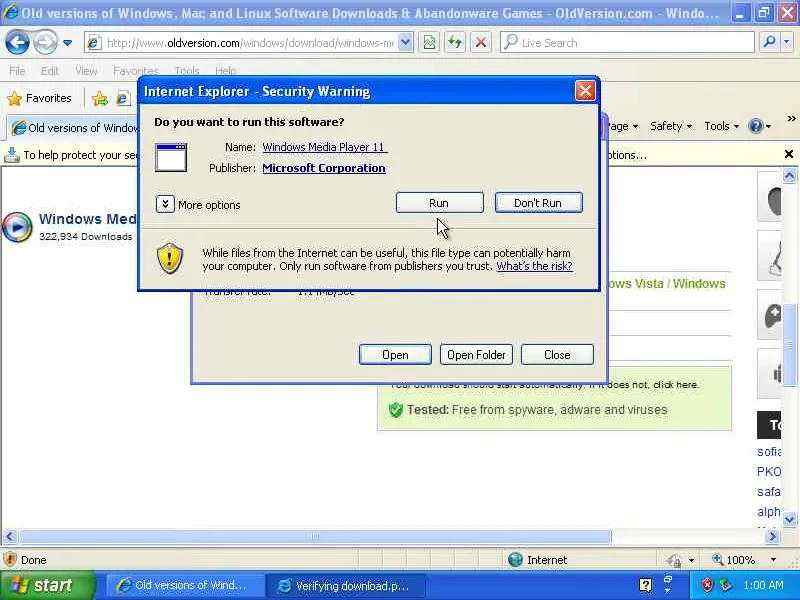Click Close in the download dialog
The image size is (800, 600).
click(557, 355)
